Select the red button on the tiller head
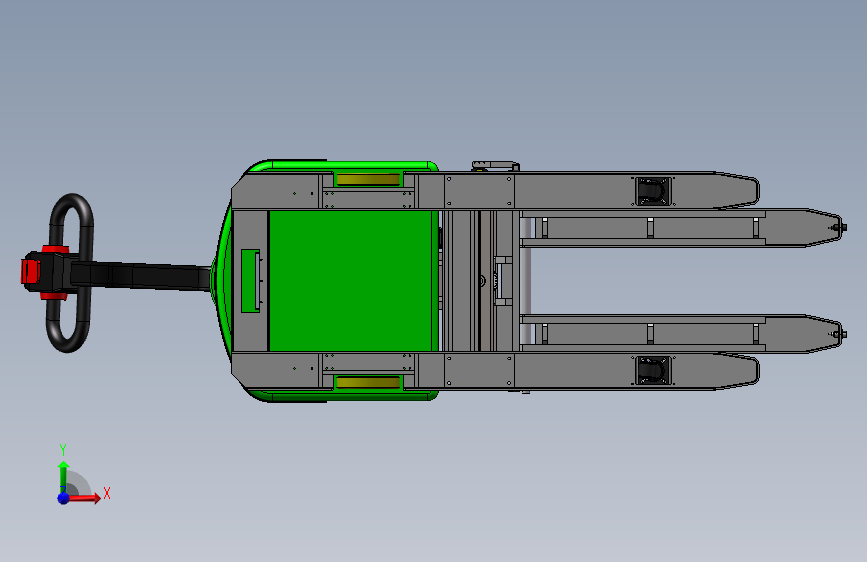The width and height of the screenshot is (867, 562). coord(30,272)
